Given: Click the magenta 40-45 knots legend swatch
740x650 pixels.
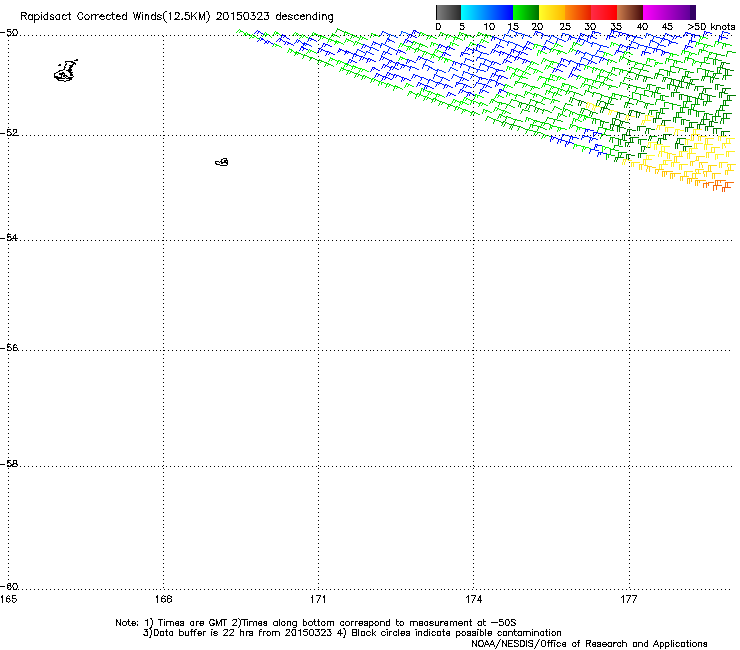Looking at the screenshot, I should (656, 12).
